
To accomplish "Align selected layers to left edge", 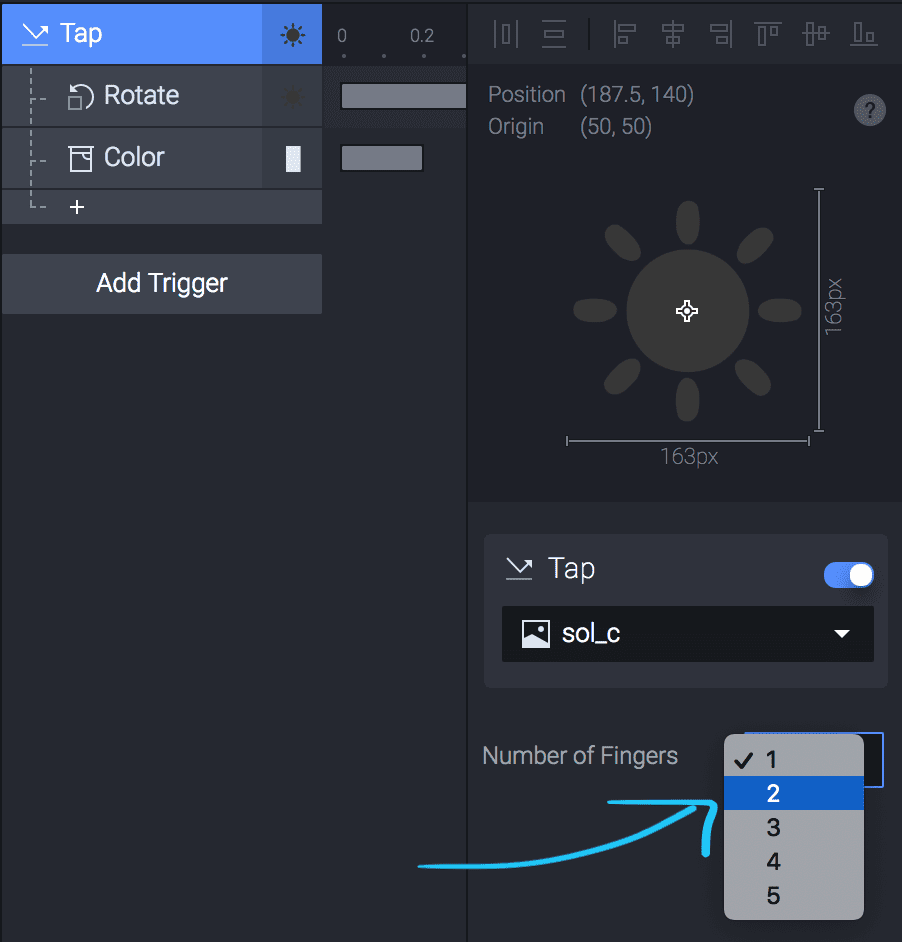I will click(x=624, y=34).
